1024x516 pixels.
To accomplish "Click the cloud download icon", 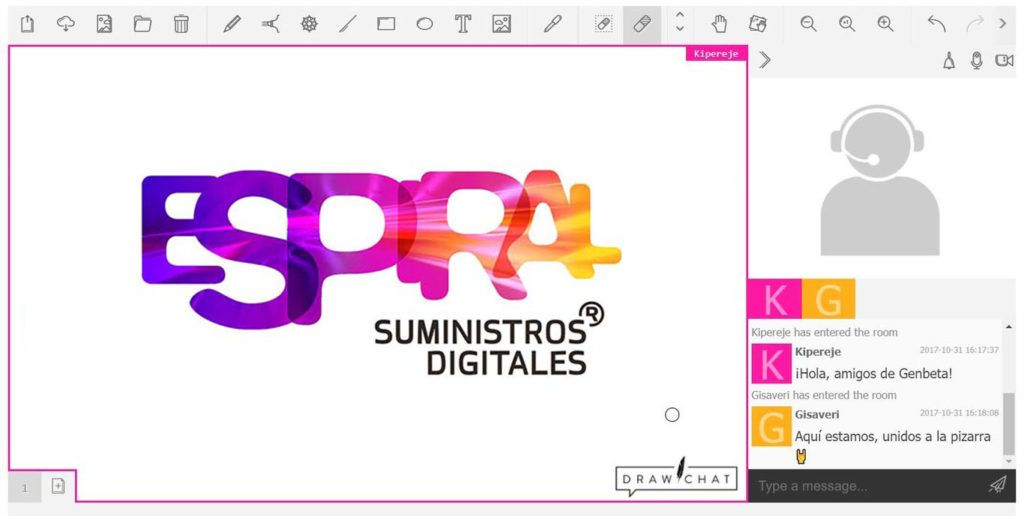I will click(65, 24).
